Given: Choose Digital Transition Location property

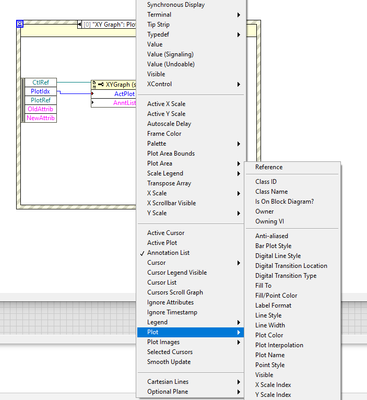Looking at the screenshot, I should [293, 266].
